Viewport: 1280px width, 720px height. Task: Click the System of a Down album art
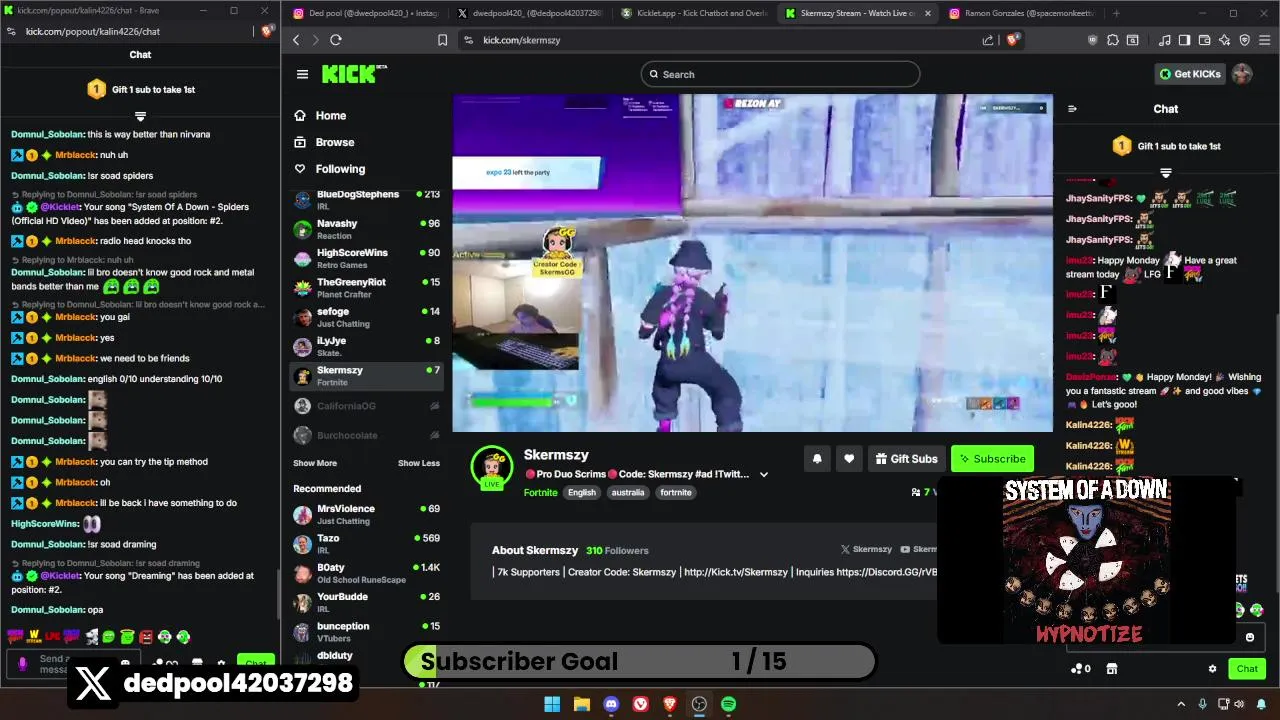click(1087, 562)
